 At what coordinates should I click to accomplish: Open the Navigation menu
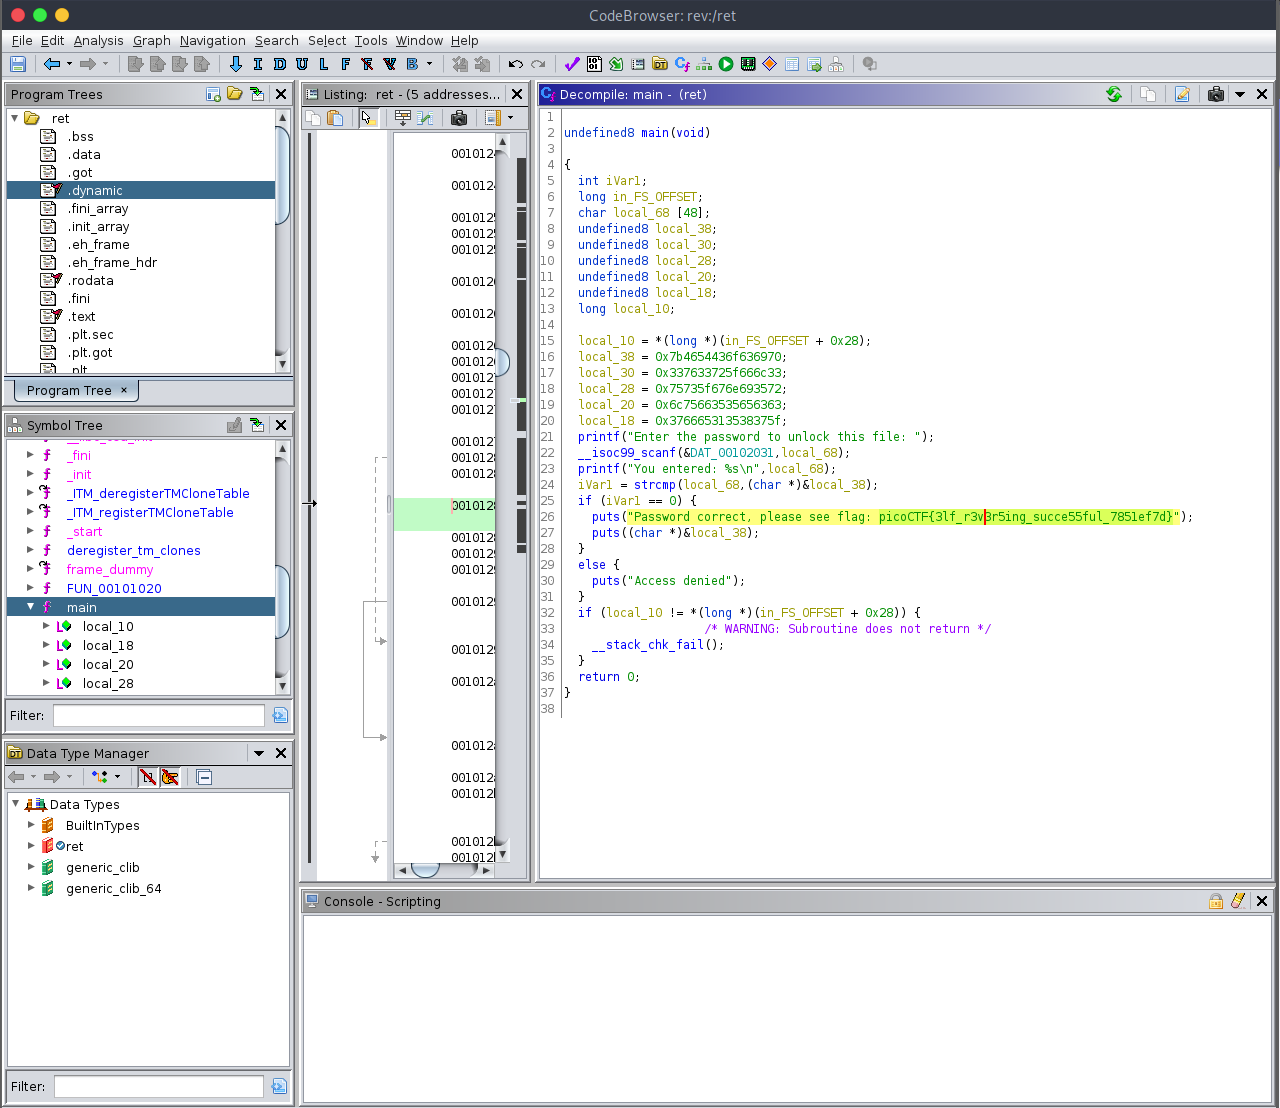pos(213,40)
